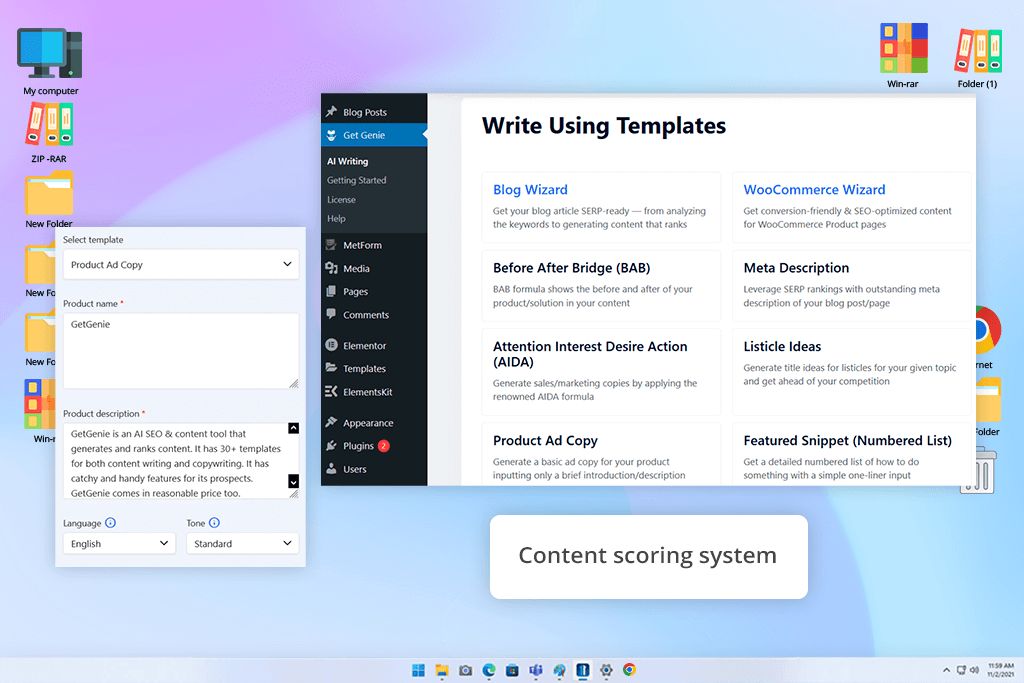This screenshot has width=1024, height=683.
Task: Click description scrollbar up arrow
Action: tap(294, 428)
